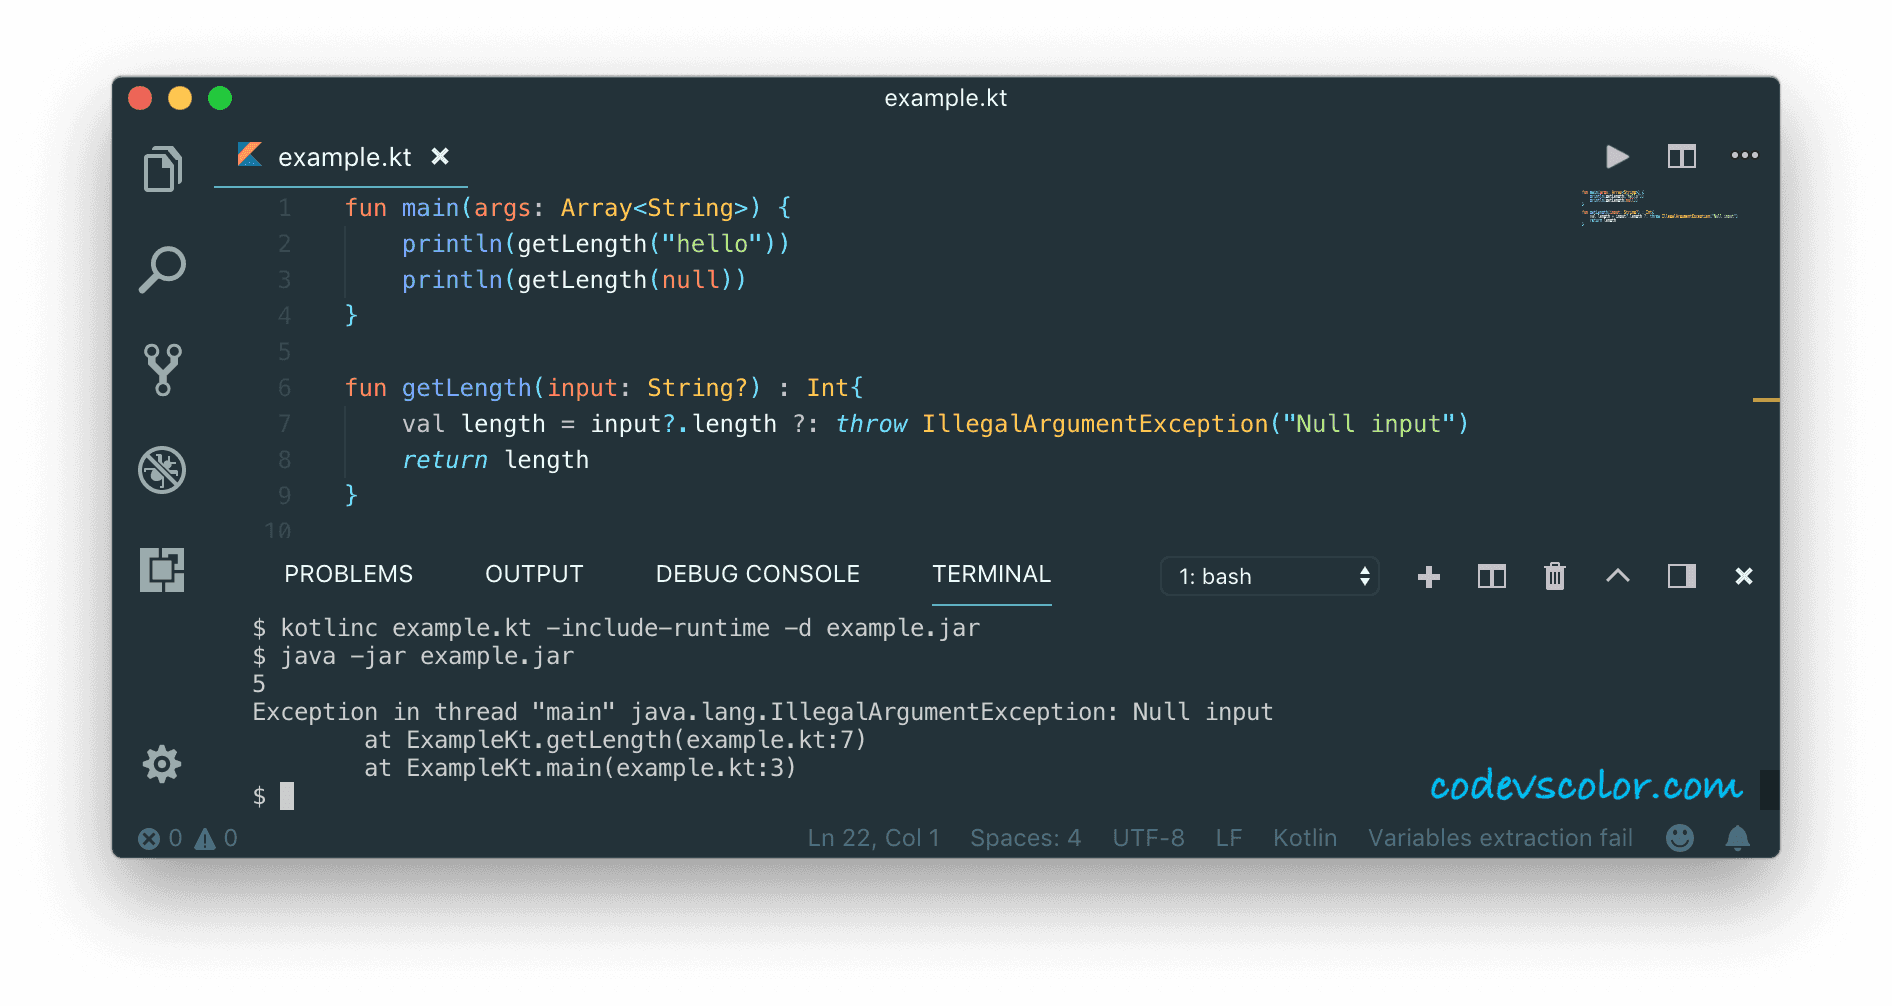Split the terminal pane

click(1492, 577)
